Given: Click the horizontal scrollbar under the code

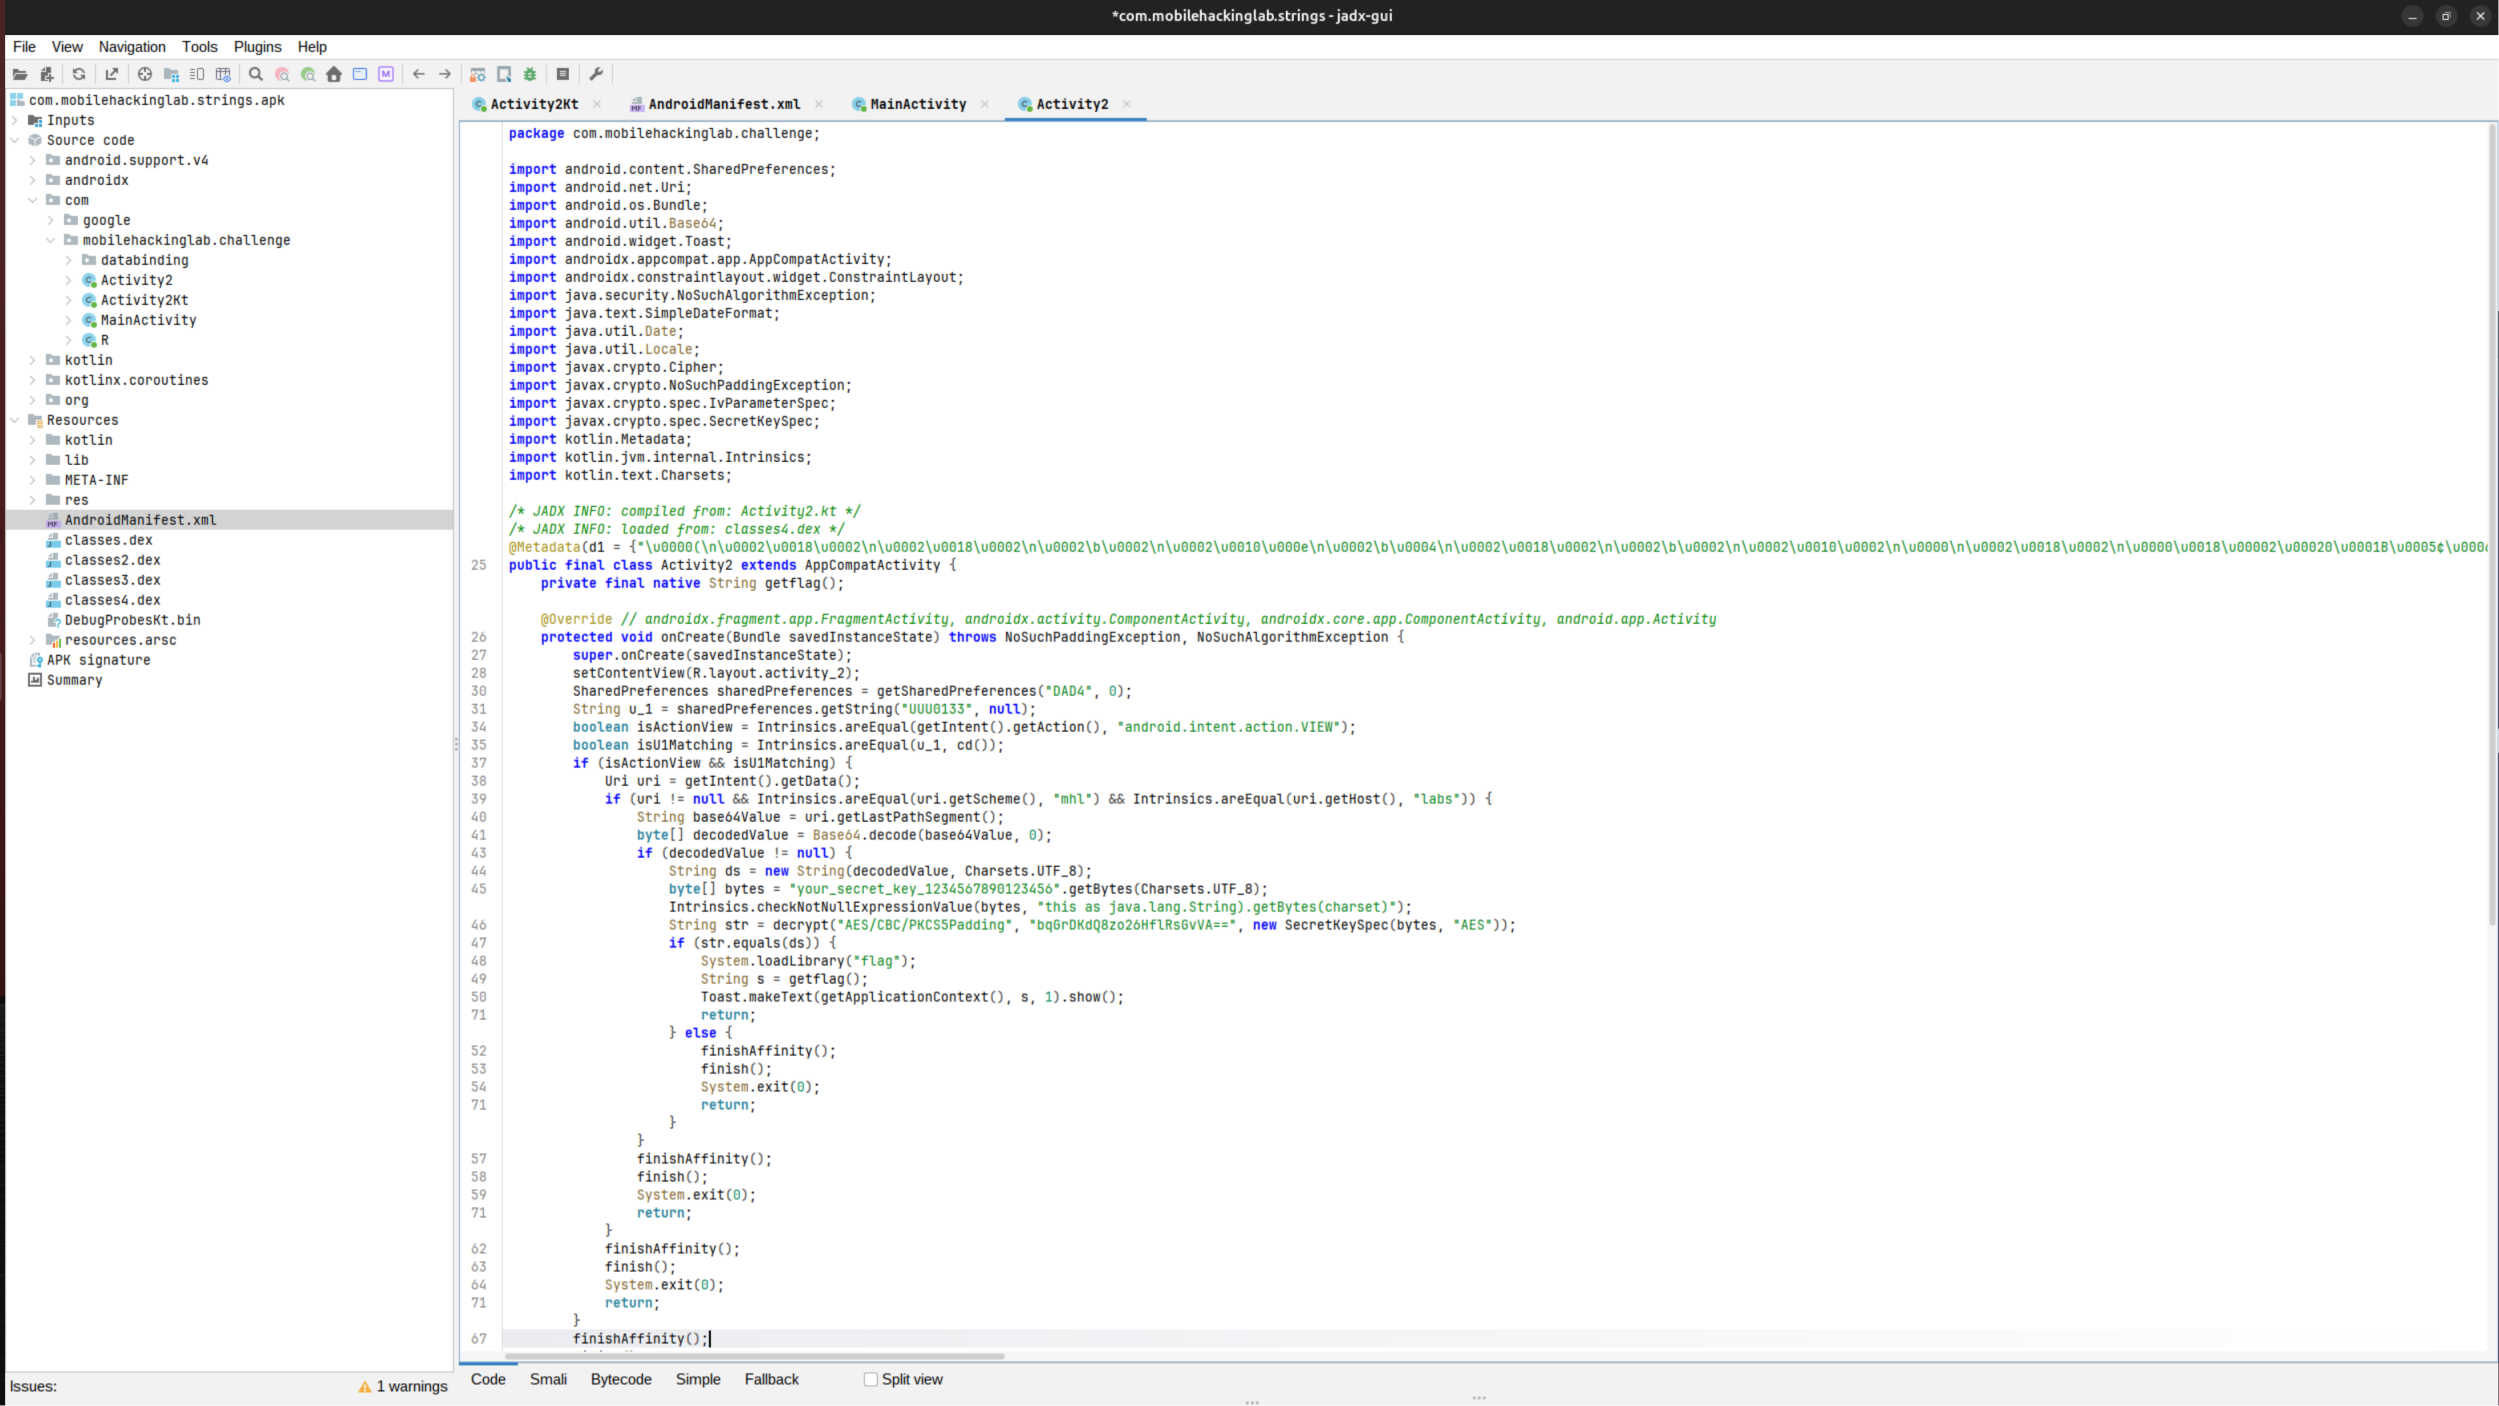Looking at the screenshot, I should click(x=754, y=1356).
